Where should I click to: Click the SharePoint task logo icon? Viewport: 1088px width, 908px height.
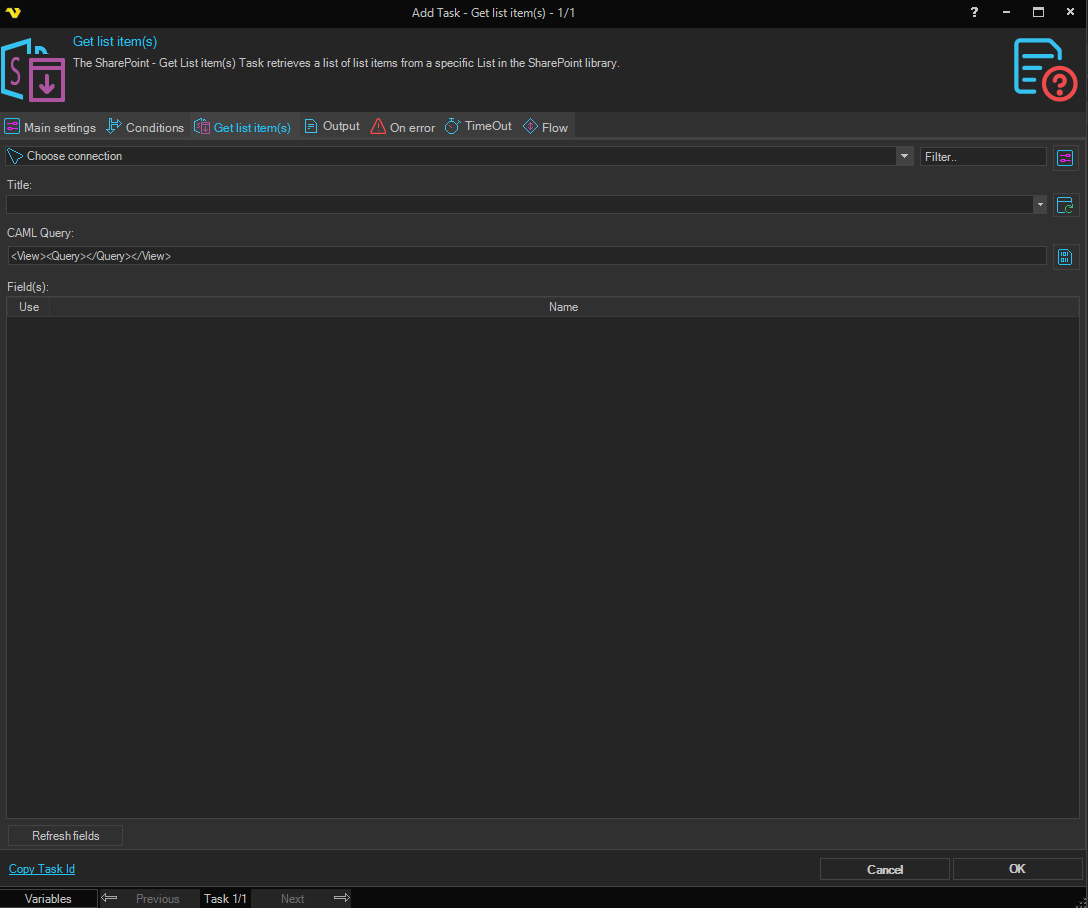[x=34, y=70]
